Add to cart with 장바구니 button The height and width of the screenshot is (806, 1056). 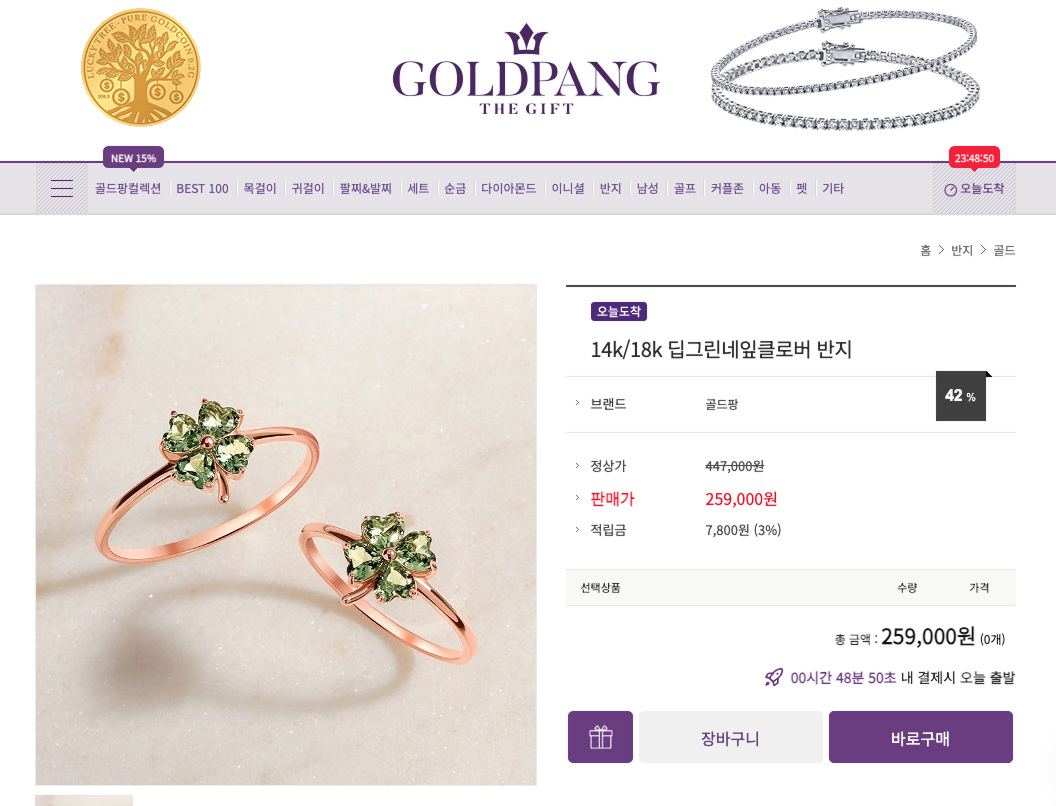[731, 737]
